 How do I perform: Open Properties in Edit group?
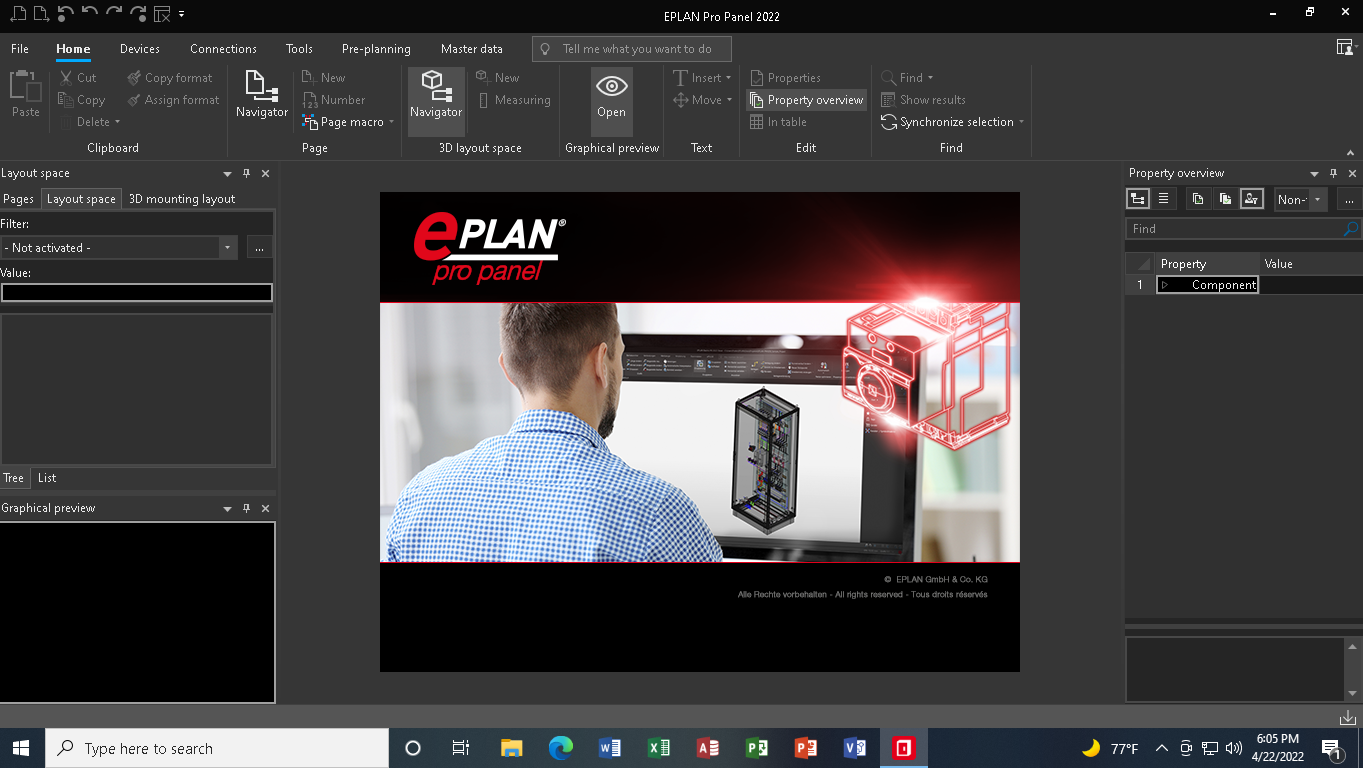click(785, 78)
